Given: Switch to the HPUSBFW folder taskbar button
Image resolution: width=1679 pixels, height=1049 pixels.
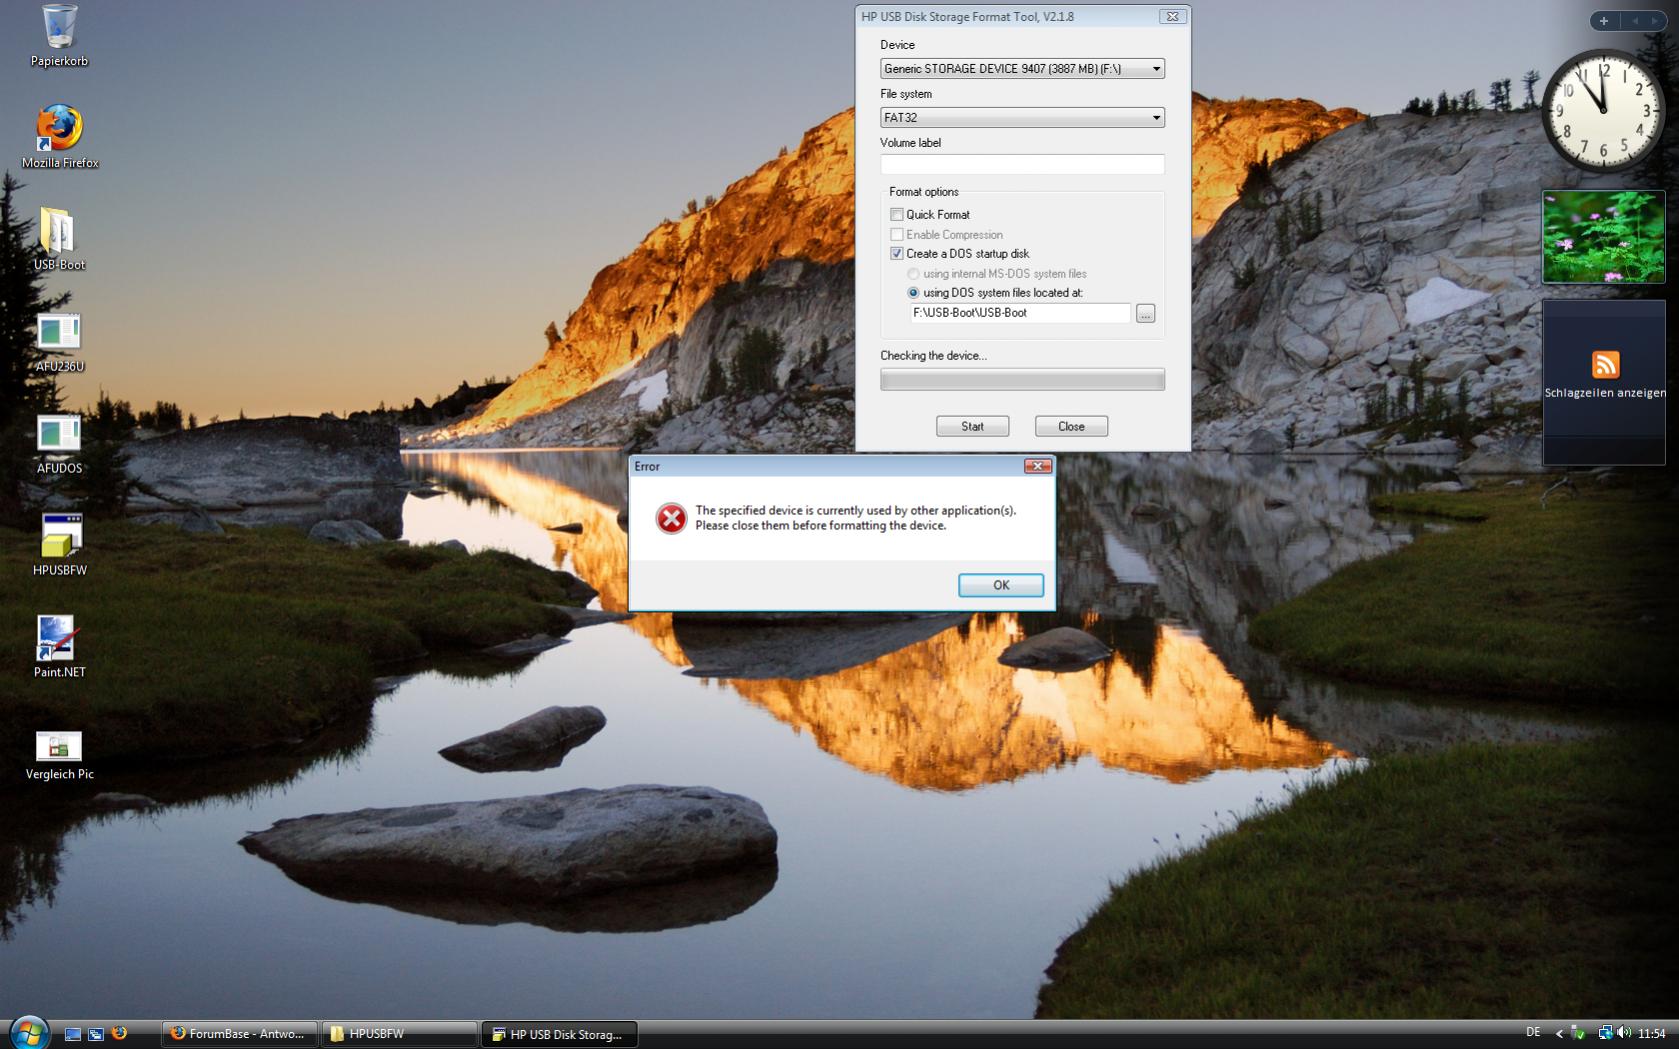Looking at the screenshot, I should [399, 1034].
